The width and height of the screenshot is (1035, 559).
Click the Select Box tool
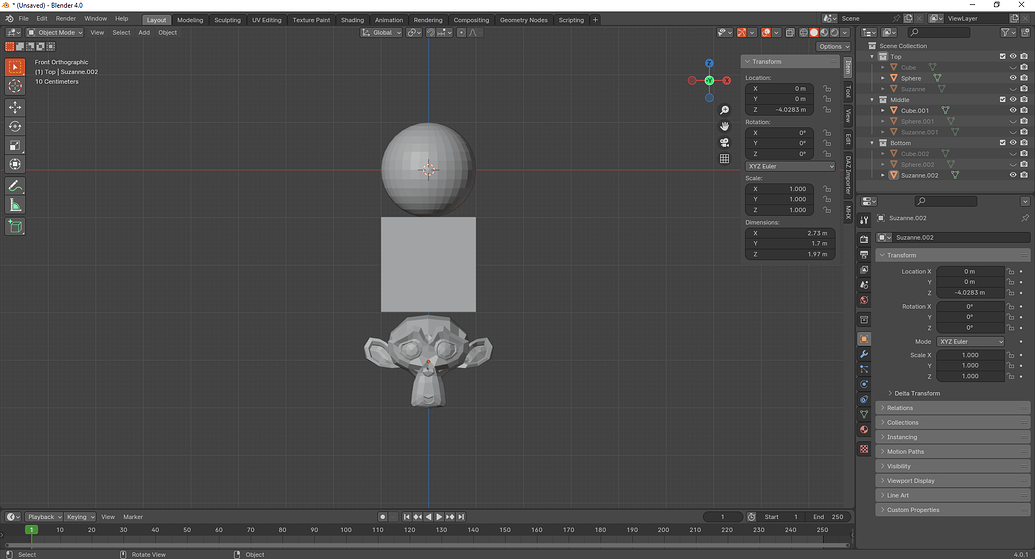tap(15, 67)
